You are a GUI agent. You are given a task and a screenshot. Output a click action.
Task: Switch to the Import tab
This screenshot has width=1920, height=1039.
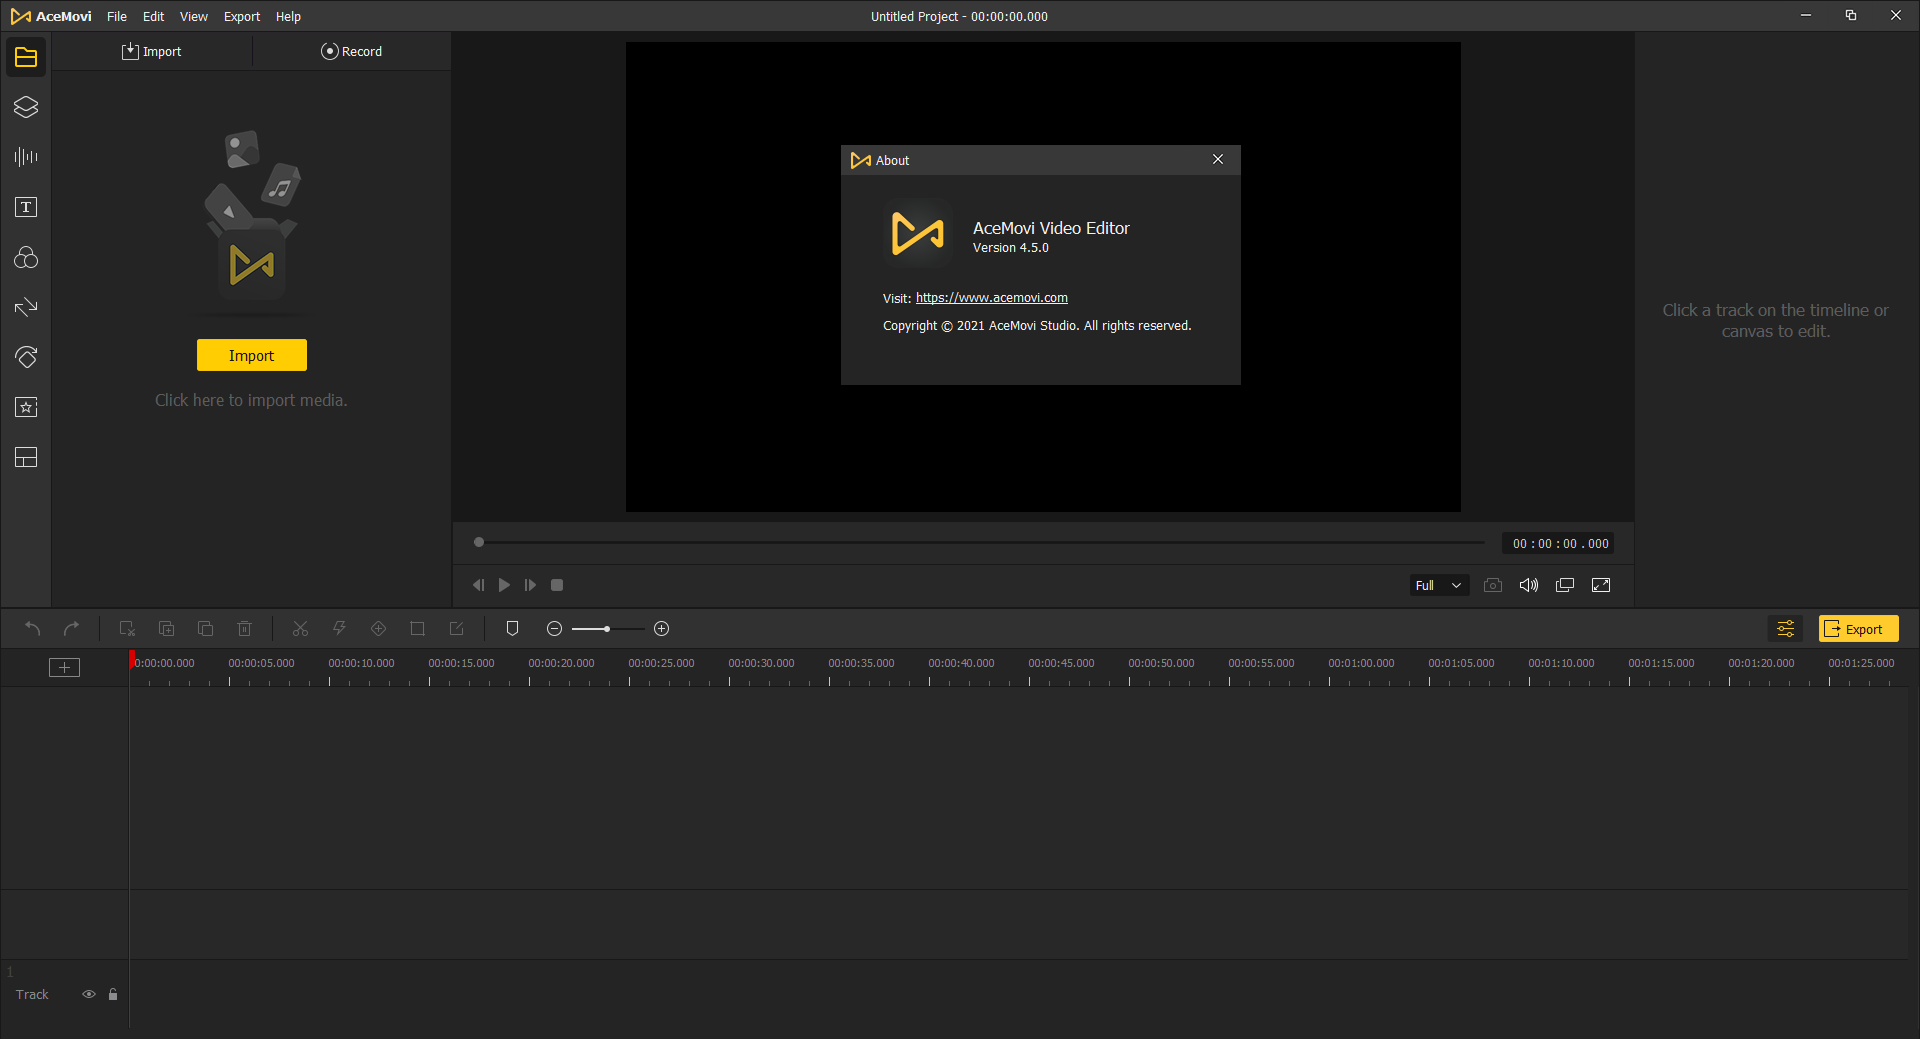[152, 51]
